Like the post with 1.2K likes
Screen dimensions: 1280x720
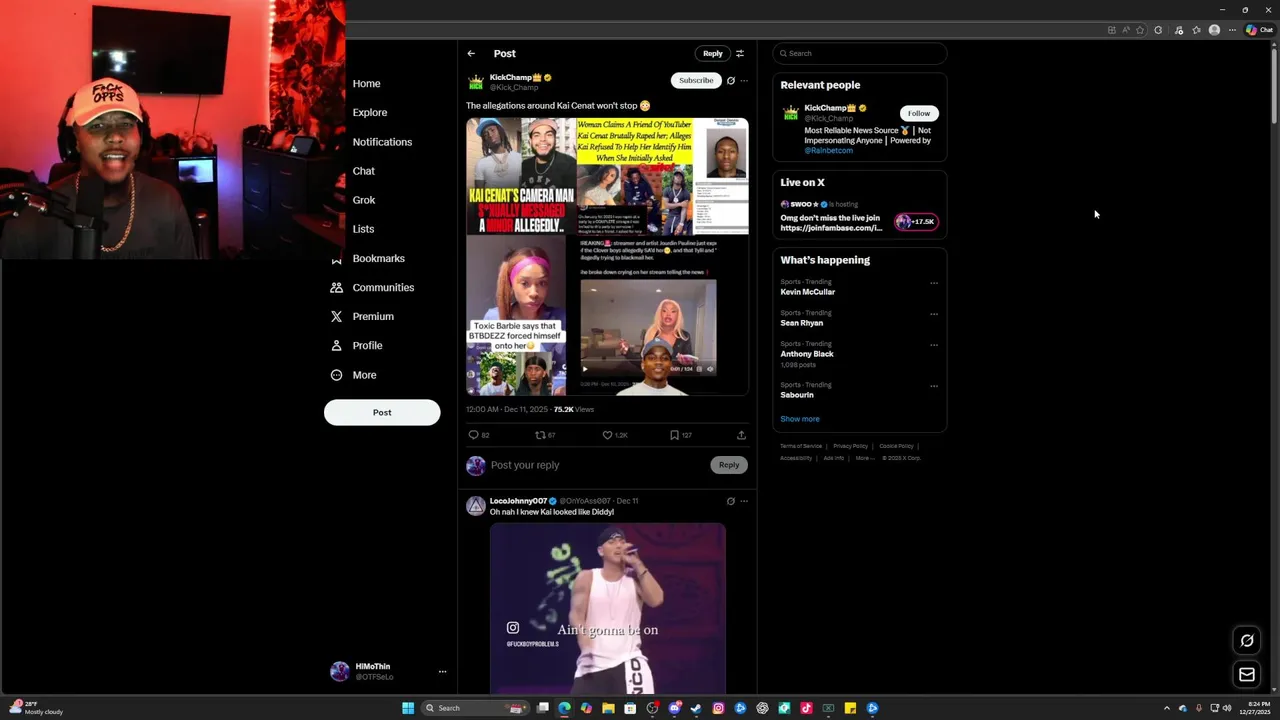607,435
